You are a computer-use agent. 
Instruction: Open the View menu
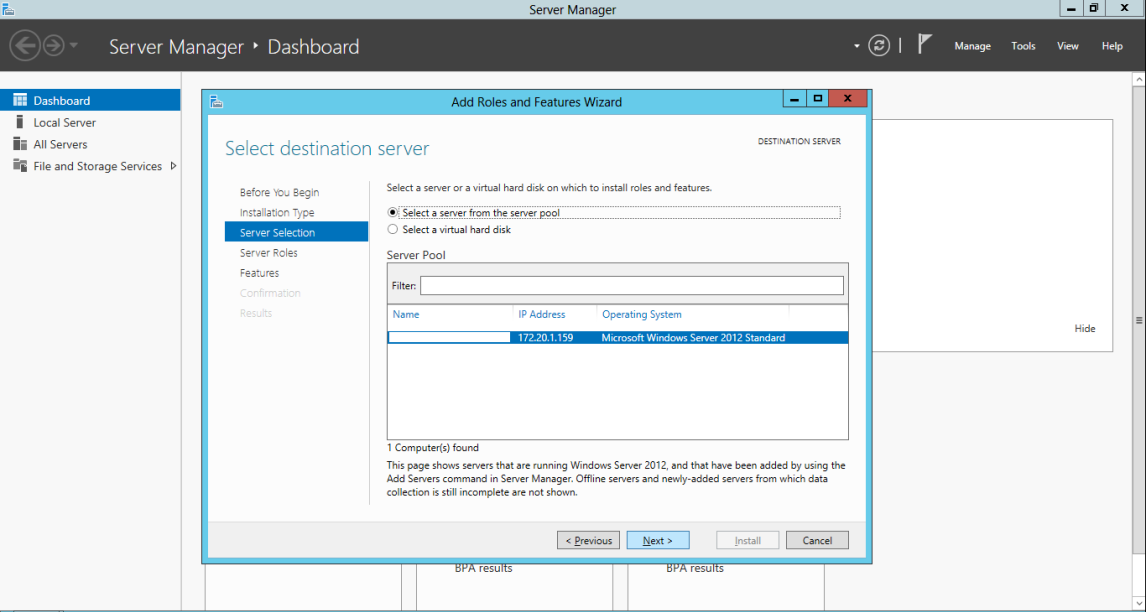[1067, 46]
